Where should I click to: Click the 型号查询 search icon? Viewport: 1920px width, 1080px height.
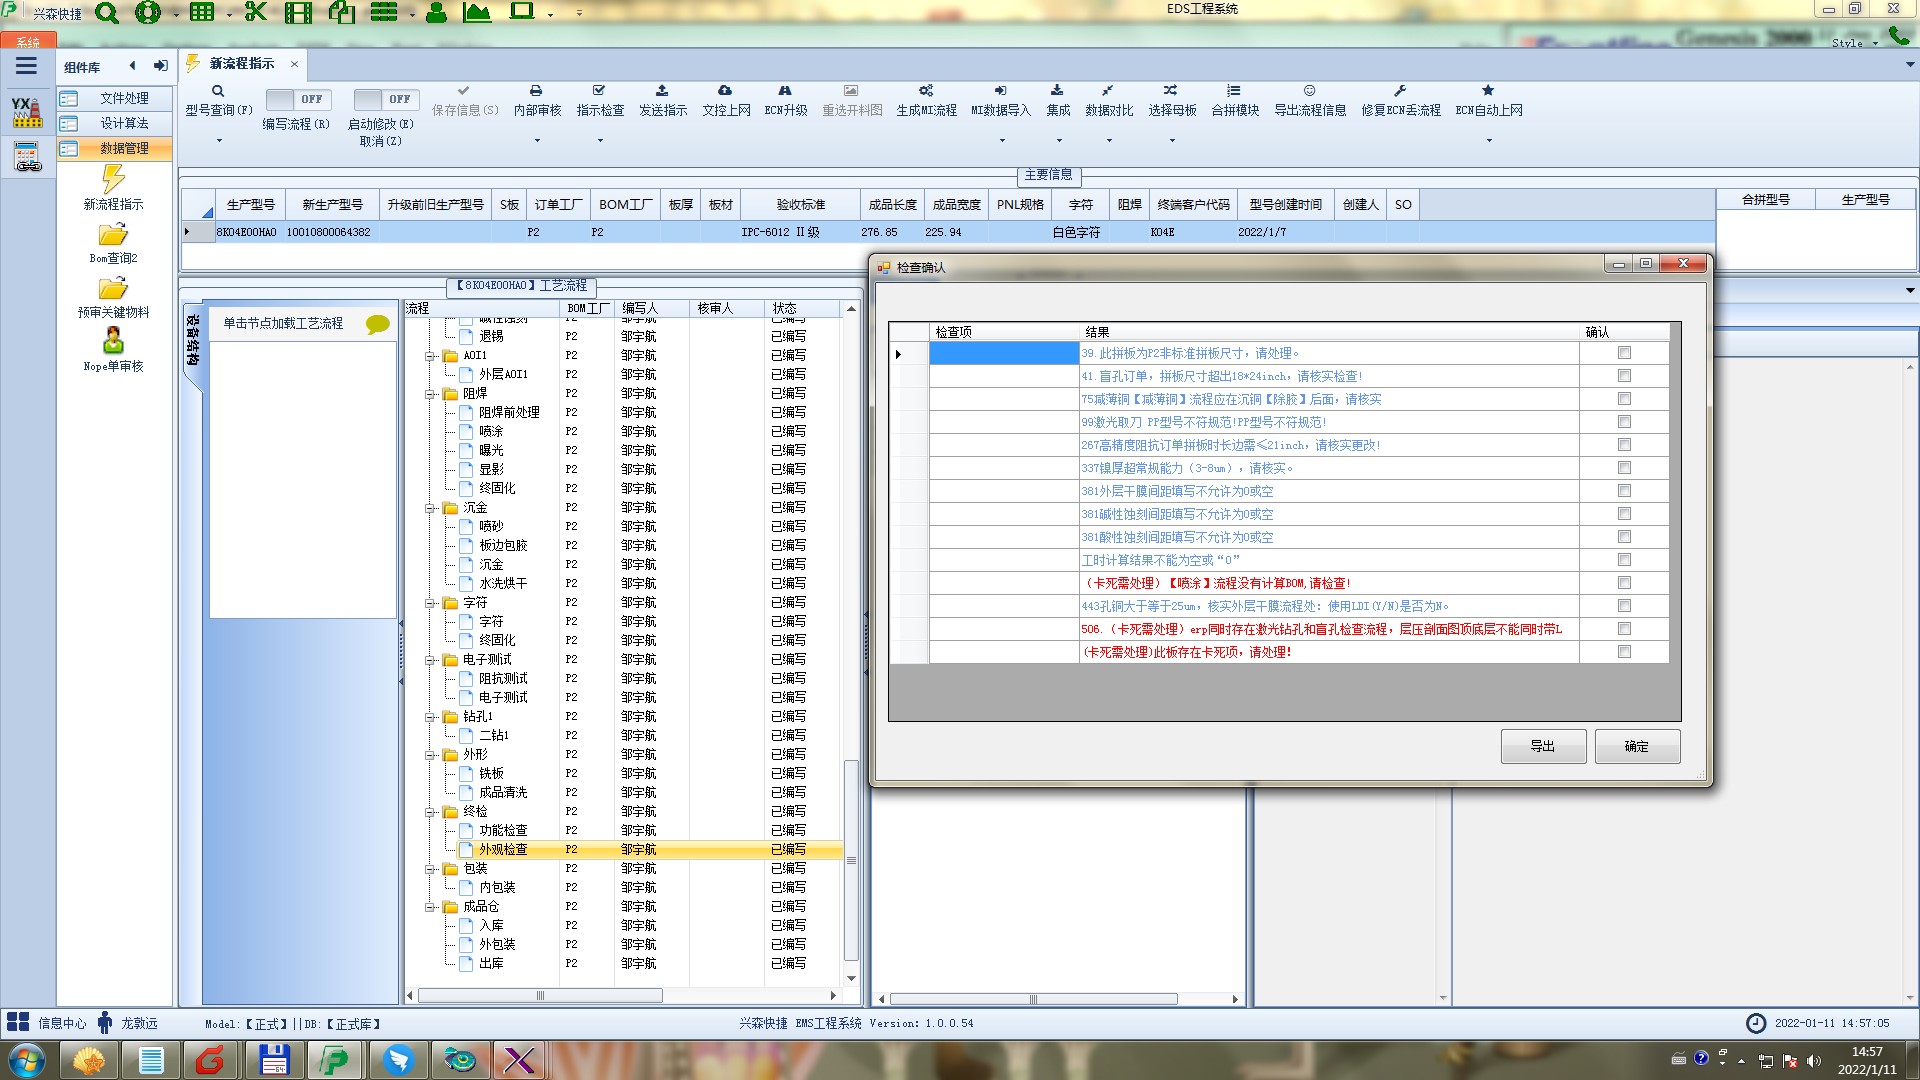217,91
